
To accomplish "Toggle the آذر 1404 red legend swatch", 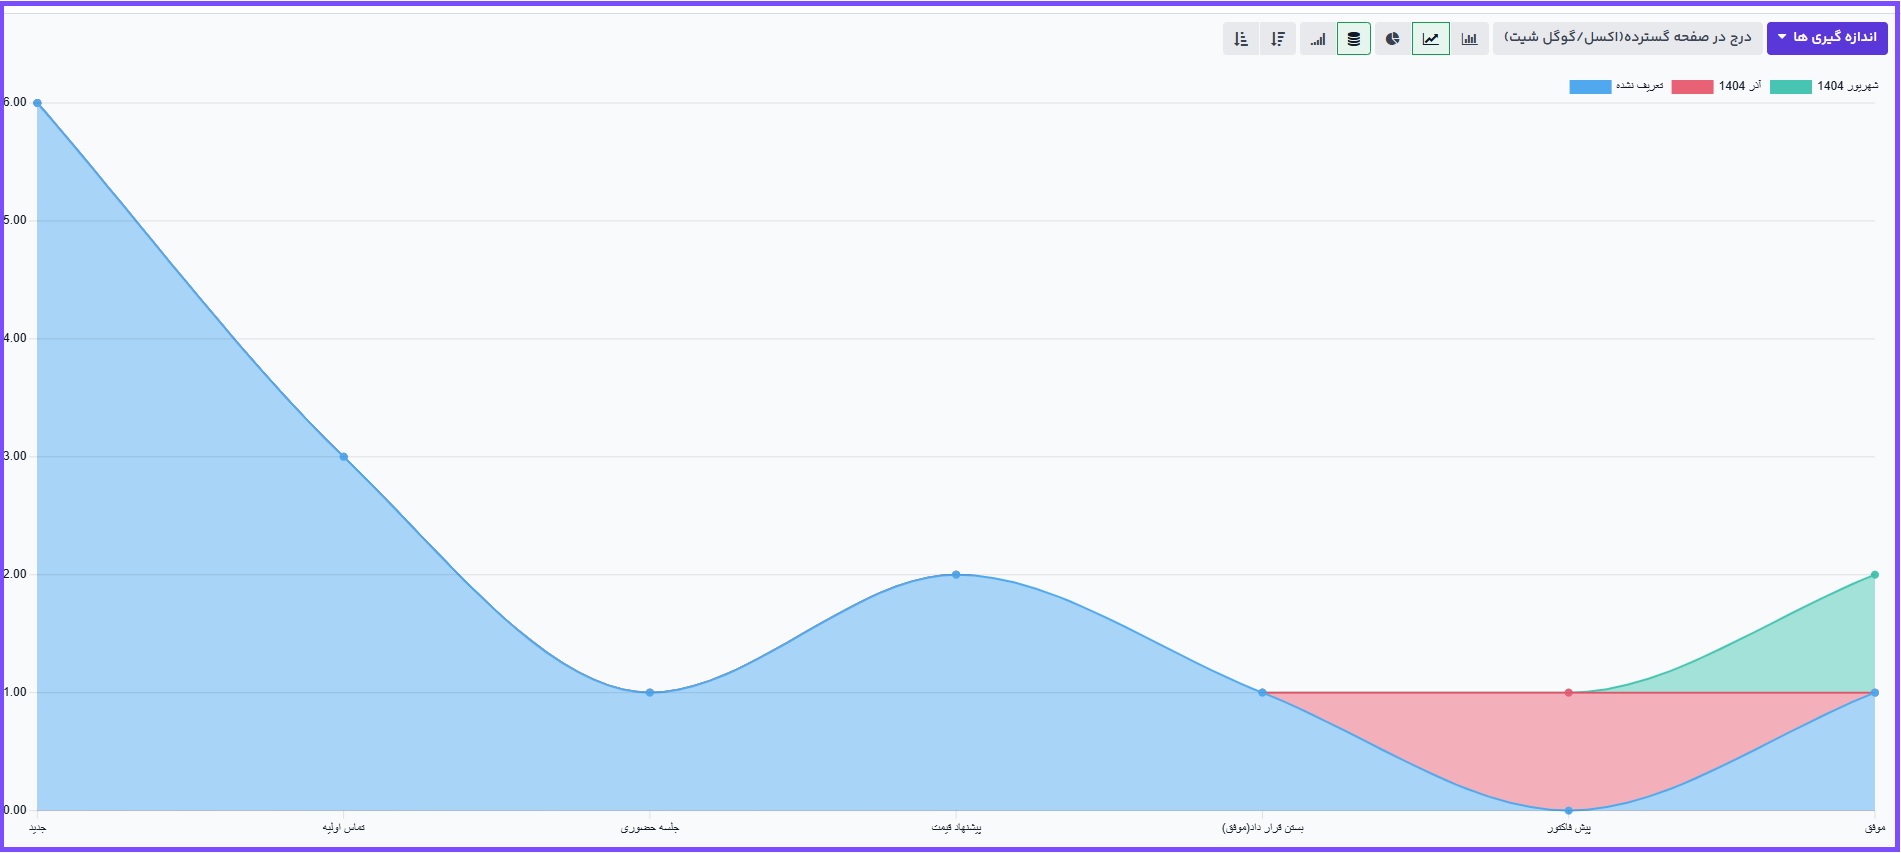I will click(x=1692, y=87).
